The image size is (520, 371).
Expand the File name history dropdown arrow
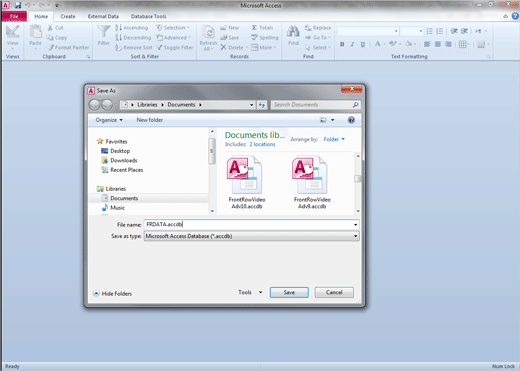(x=356, y=225)
